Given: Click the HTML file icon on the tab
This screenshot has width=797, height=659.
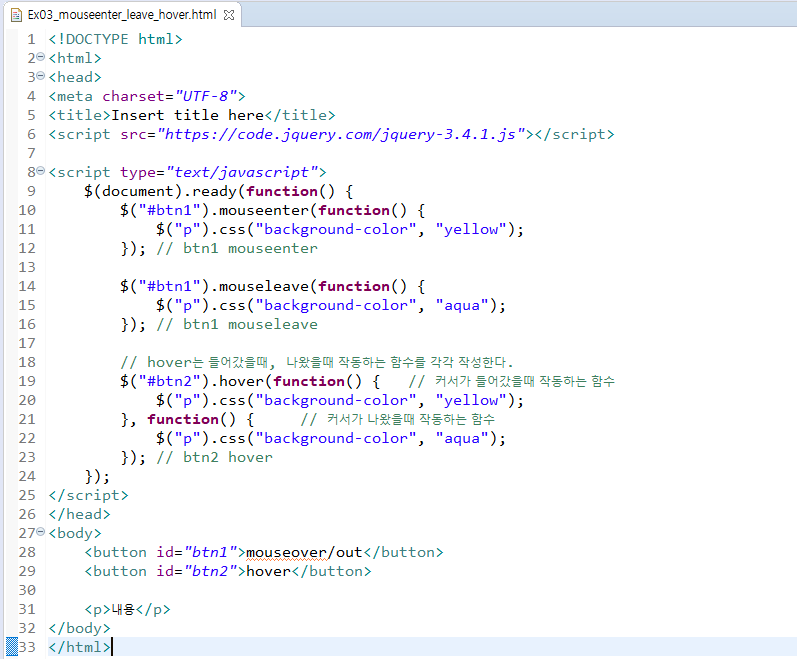Looking at the screenshot, I should [16, 15].
